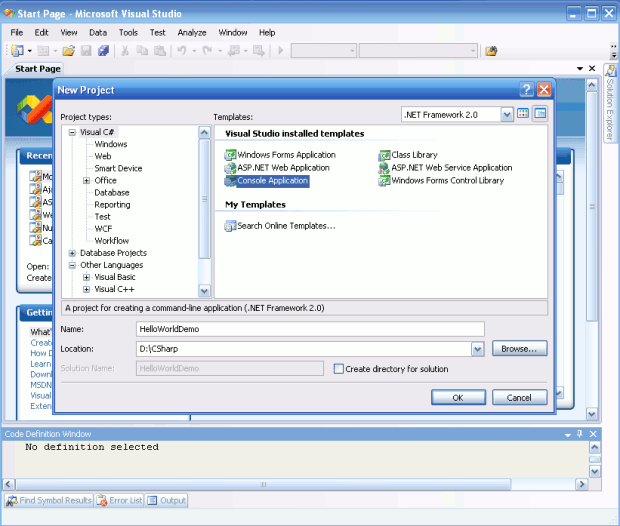Open the File menu
Screen dimensions: 620x526
(17, 32)
